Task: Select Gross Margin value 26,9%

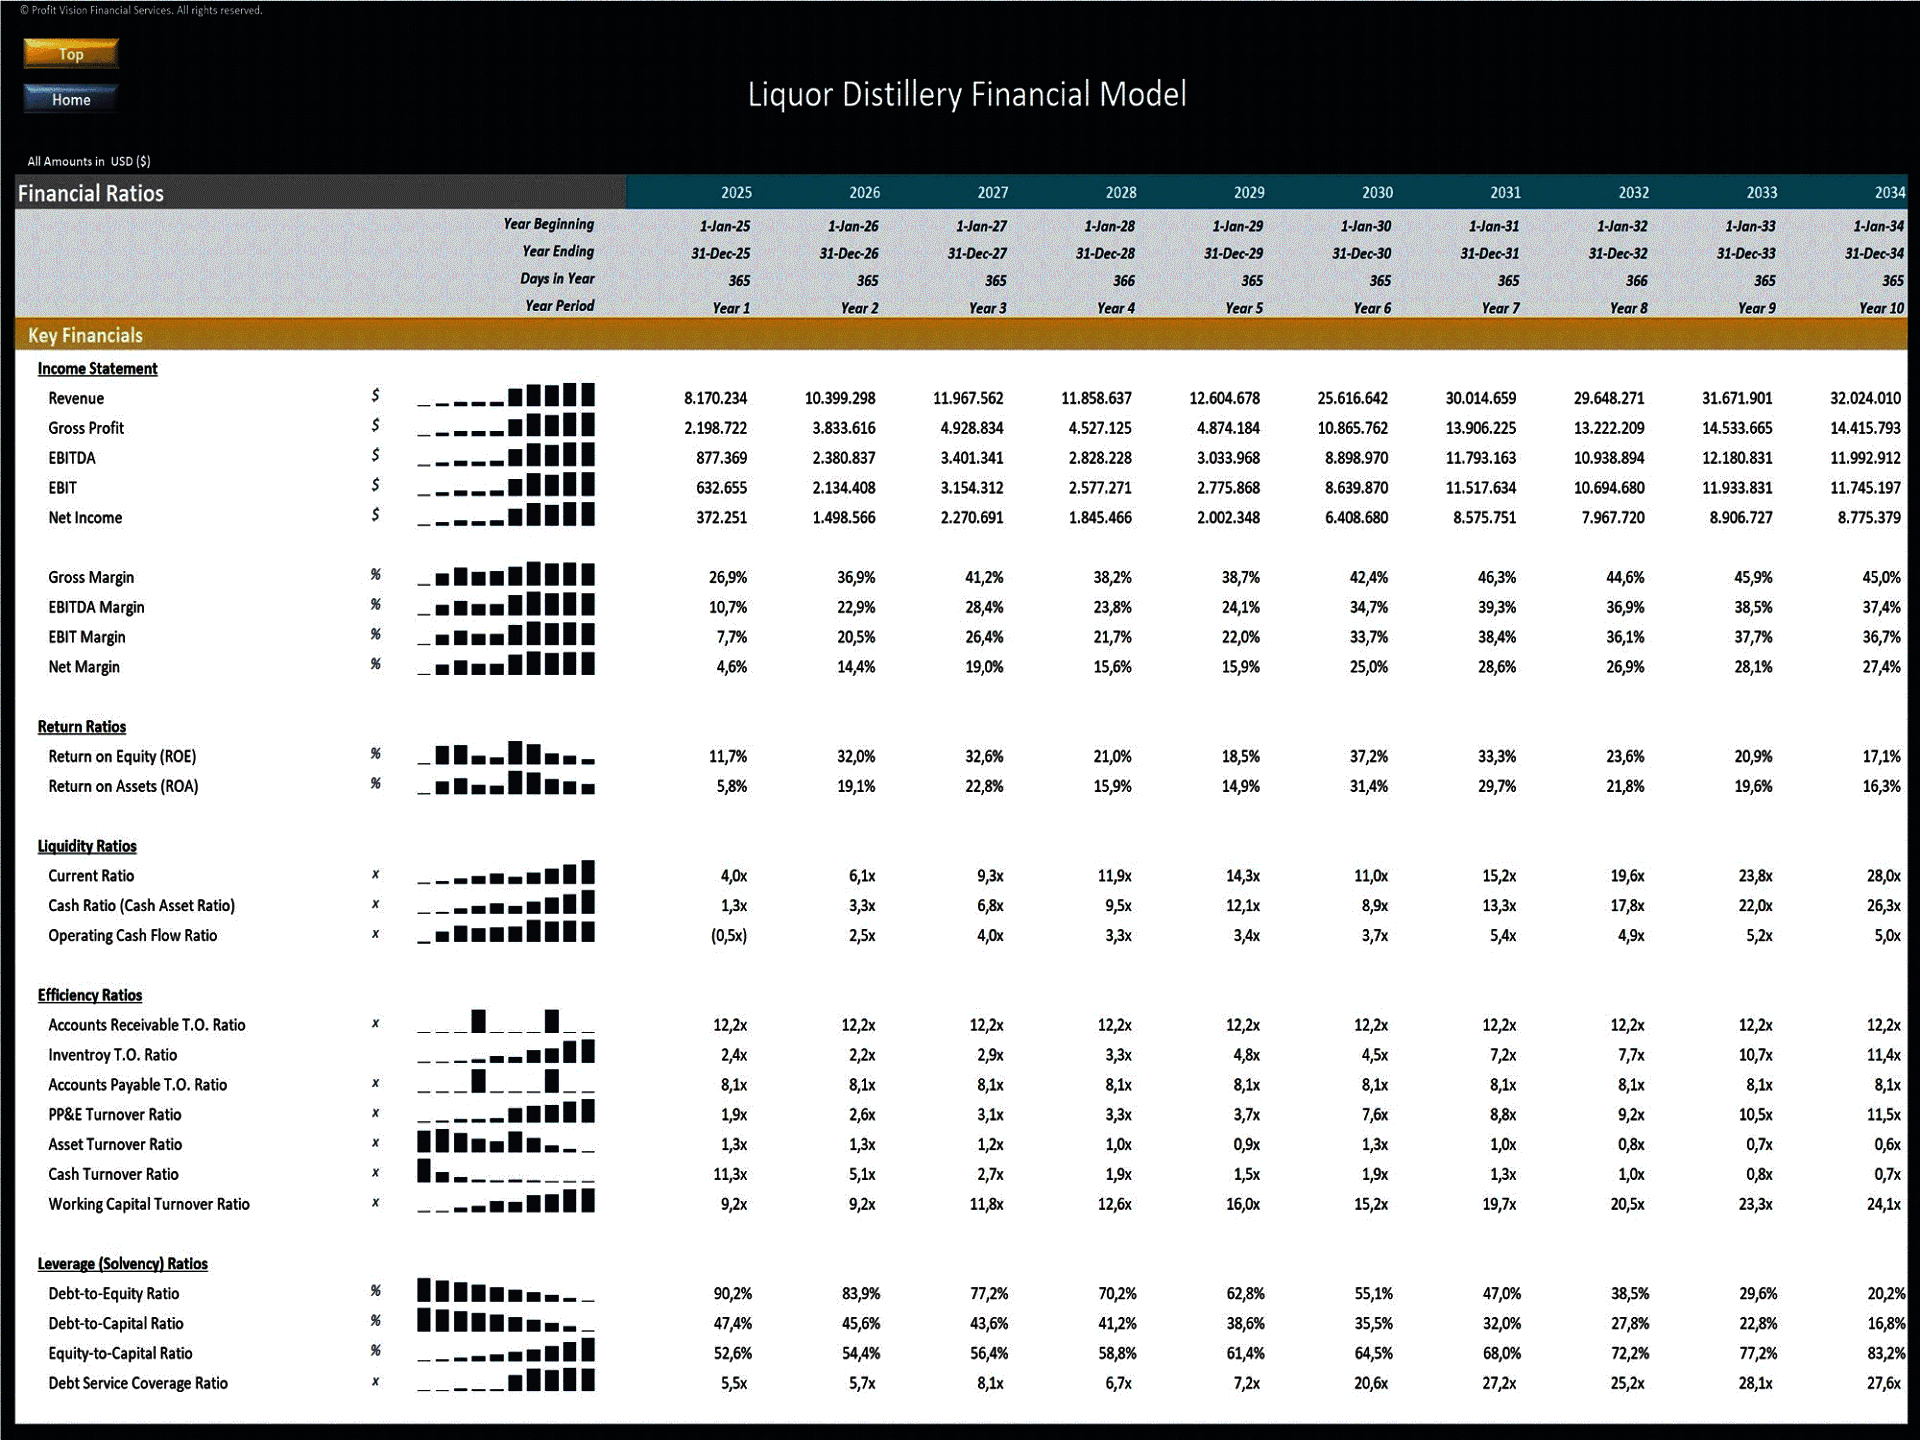Action: click(728, 577)
